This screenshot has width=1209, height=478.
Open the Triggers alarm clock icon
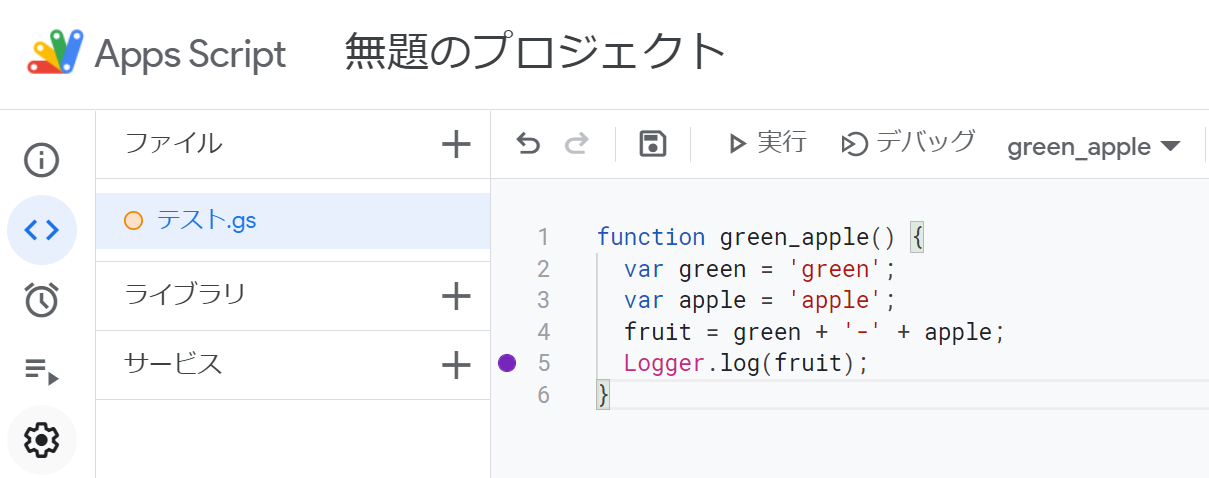click(x=42, y=300)
